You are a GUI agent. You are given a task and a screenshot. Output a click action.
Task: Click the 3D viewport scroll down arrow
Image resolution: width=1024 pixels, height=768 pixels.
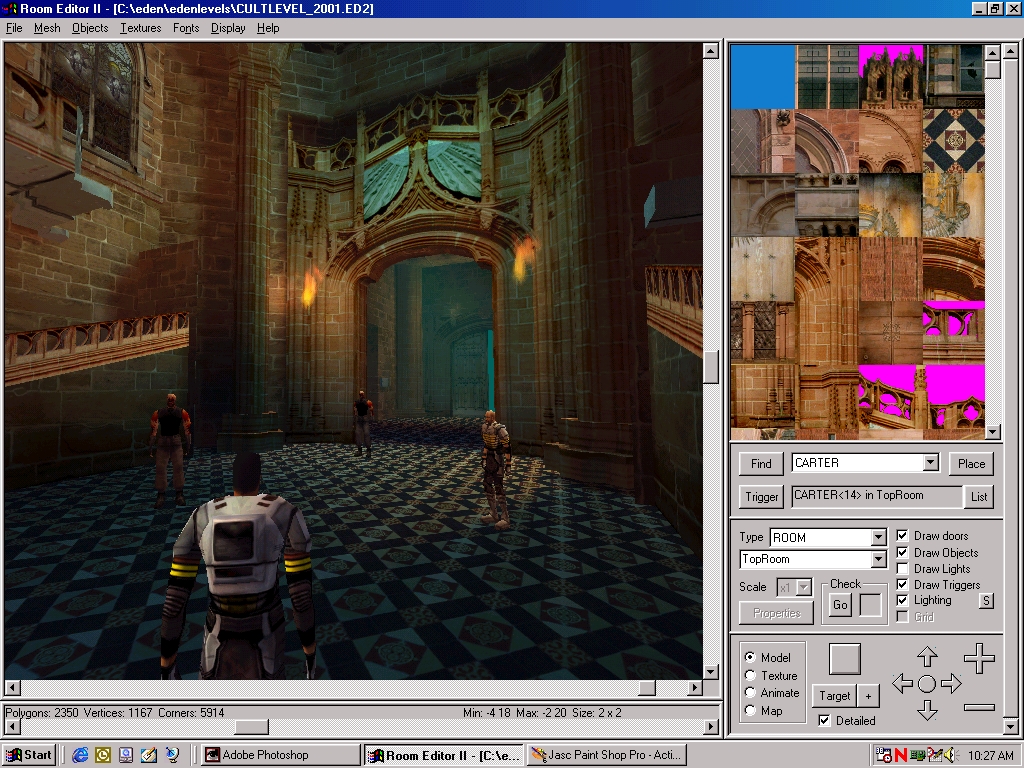pos(711,672)
